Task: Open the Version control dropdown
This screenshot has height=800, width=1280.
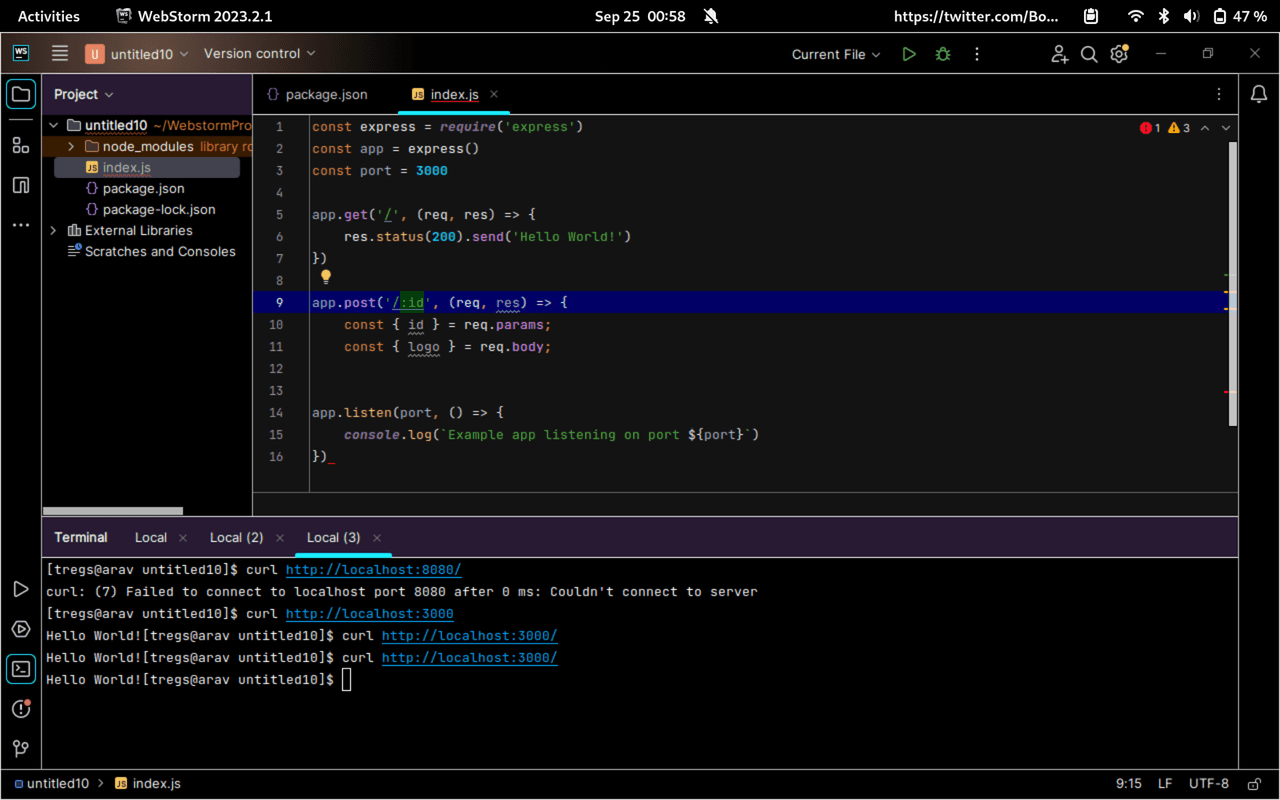Action: pyautogui.click(x=259, y=54)
